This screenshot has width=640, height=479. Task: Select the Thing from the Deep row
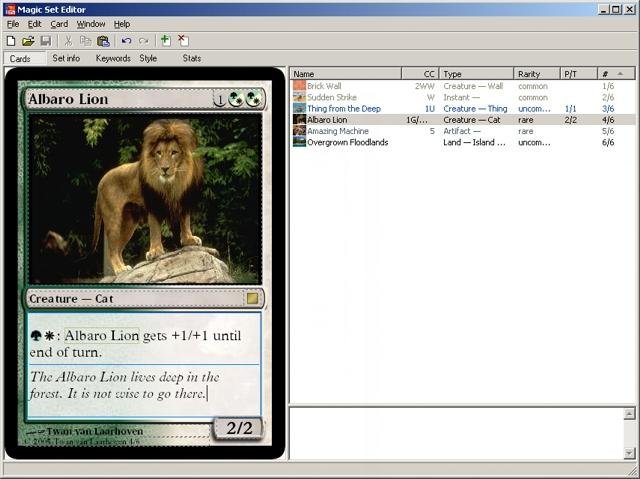463,108
